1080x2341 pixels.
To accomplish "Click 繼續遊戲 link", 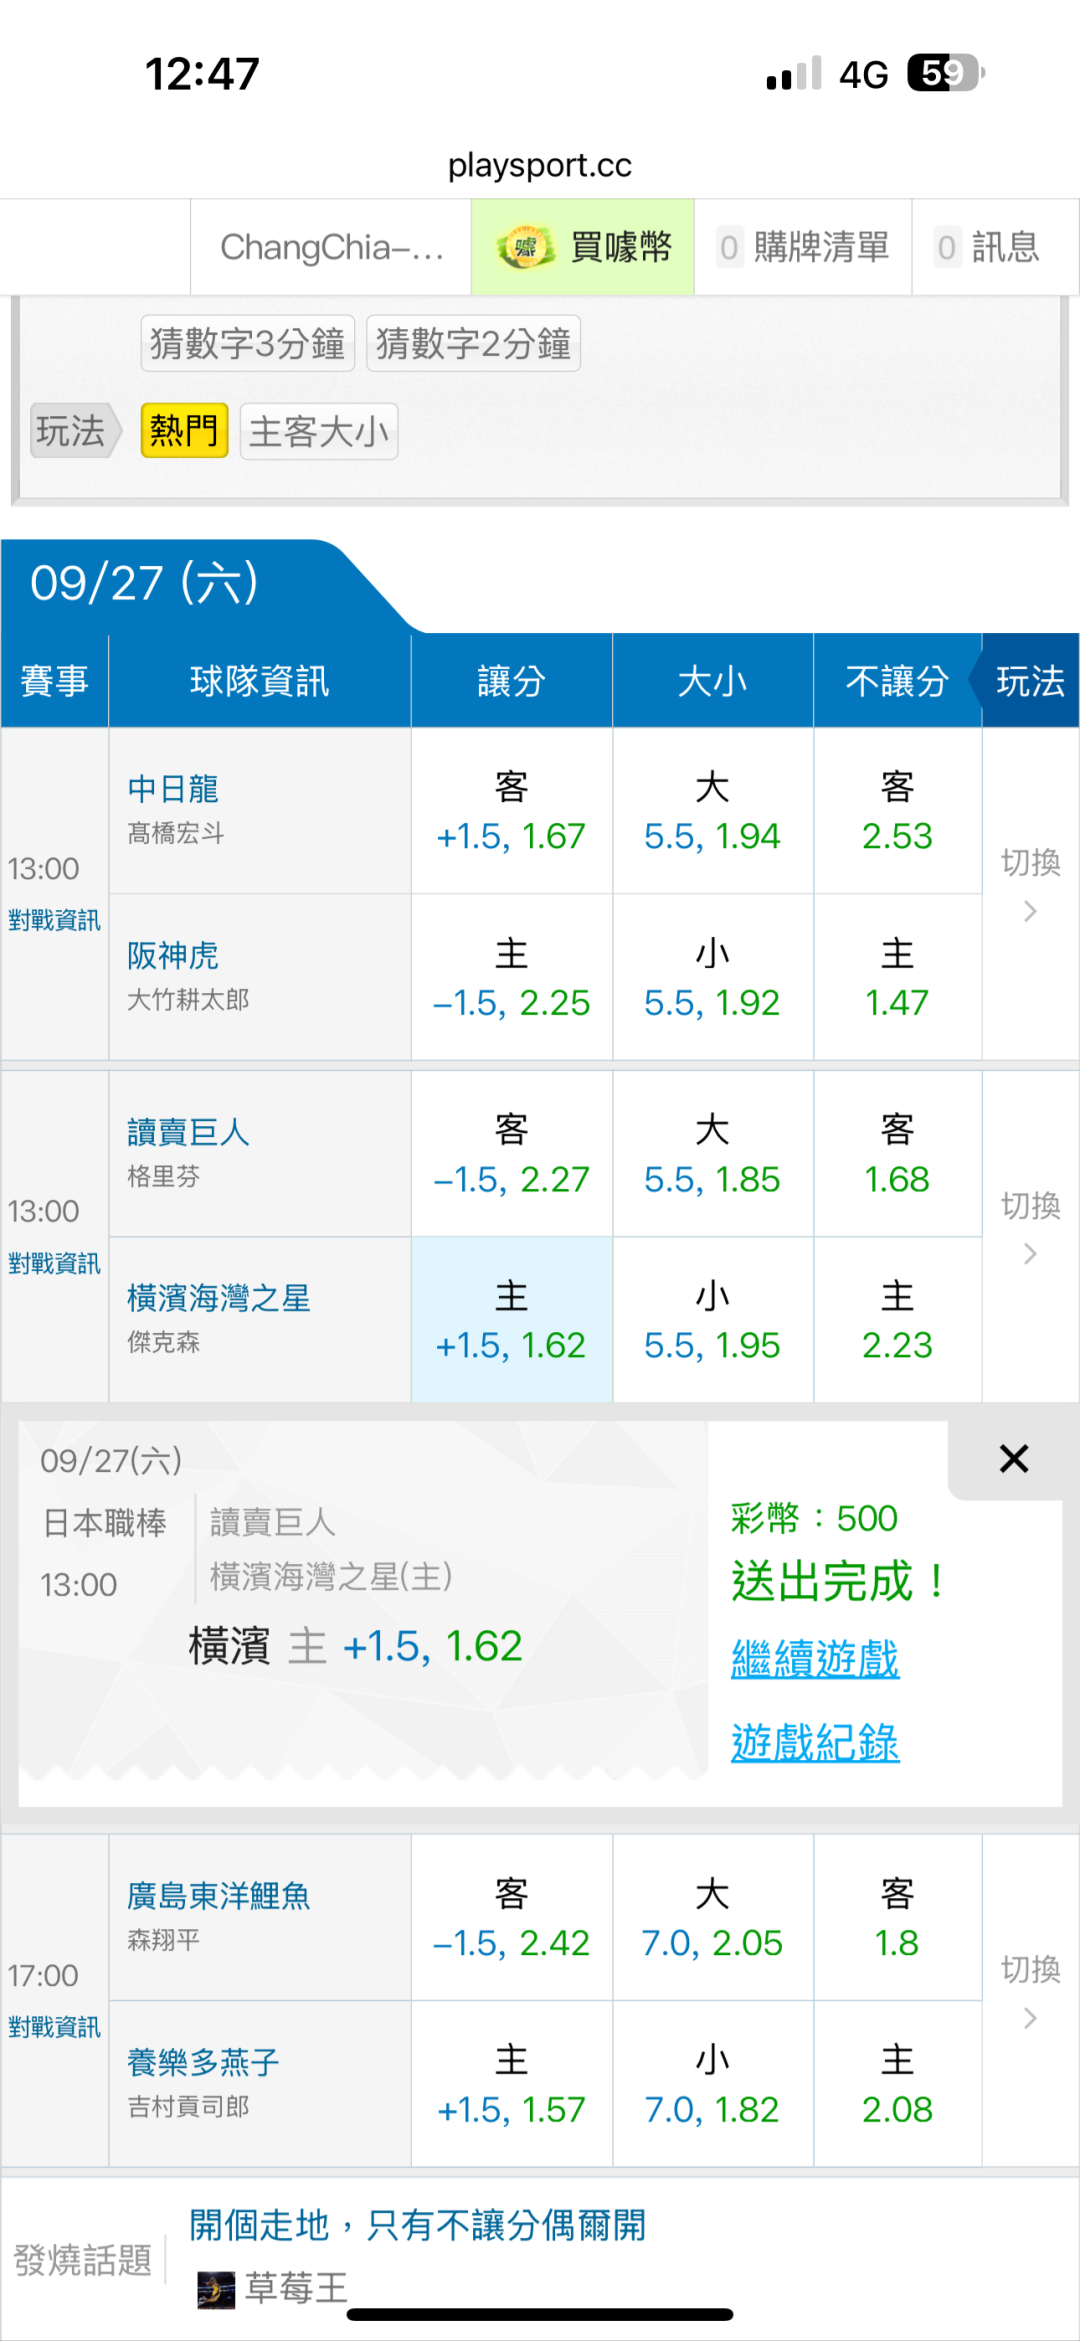I will point(815,1659).
